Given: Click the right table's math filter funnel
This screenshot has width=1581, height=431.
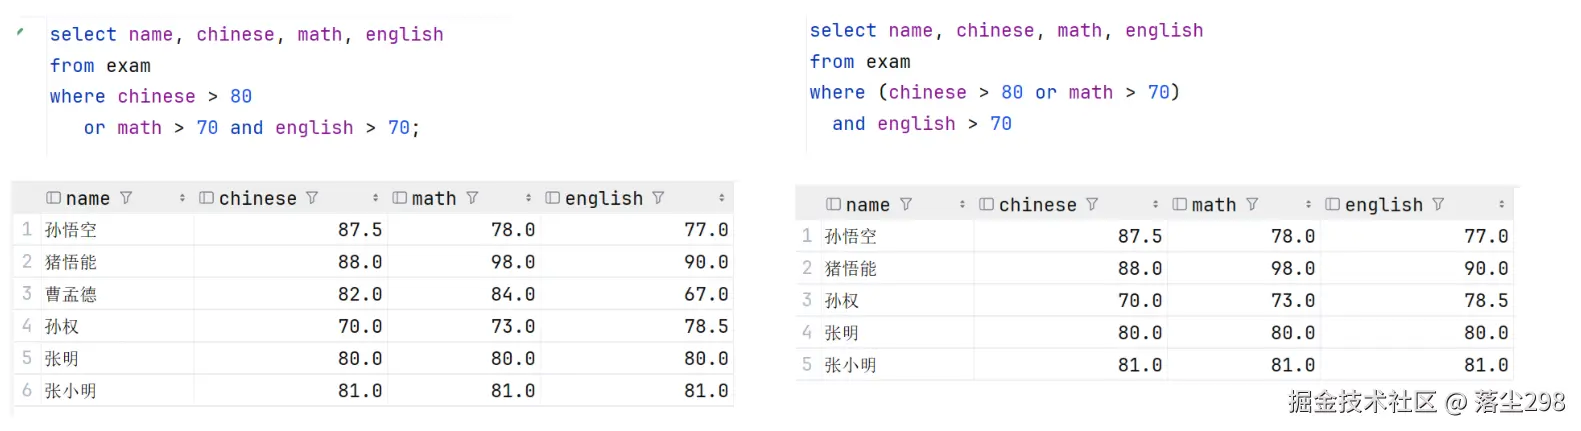Looking at the screenshot, I should pos(1252,204).
